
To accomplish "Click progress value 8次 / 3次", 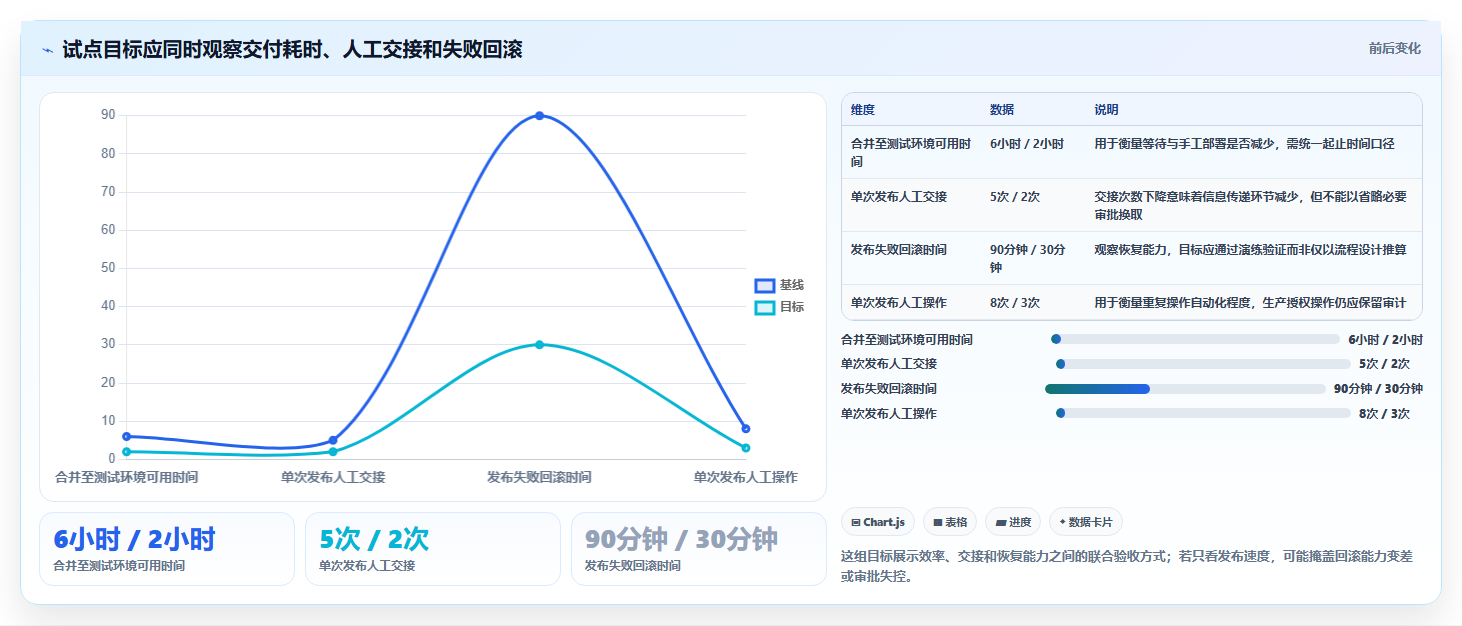I will click(x=1384, y=414).
